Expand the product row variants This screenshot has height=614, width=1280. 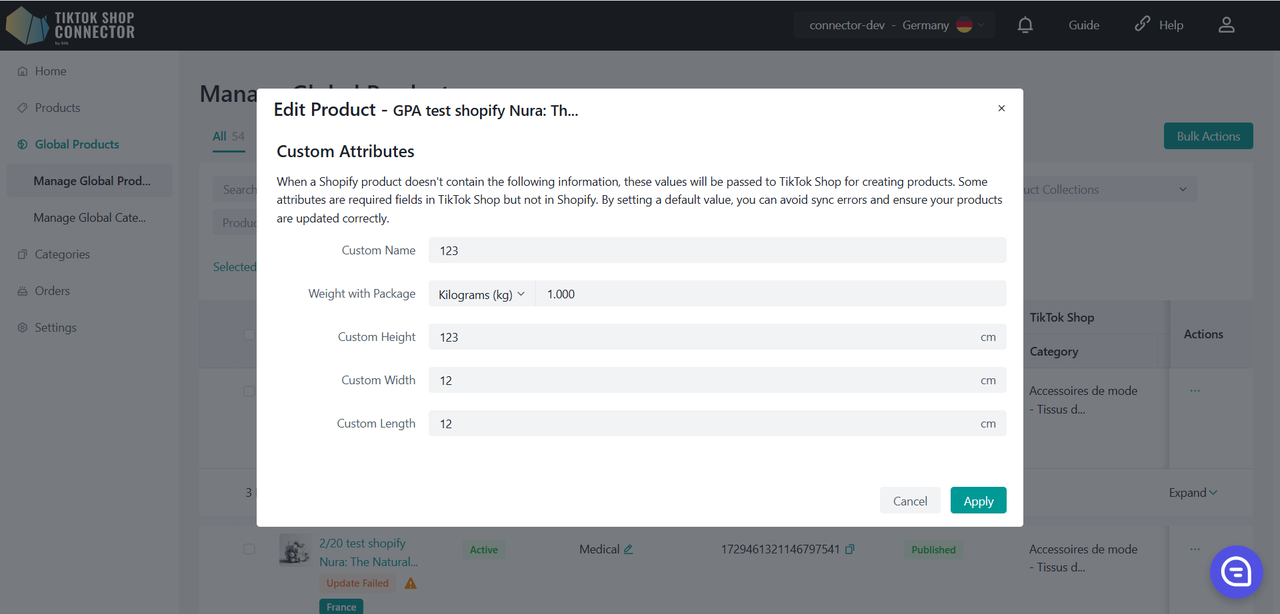(1193, 492)
